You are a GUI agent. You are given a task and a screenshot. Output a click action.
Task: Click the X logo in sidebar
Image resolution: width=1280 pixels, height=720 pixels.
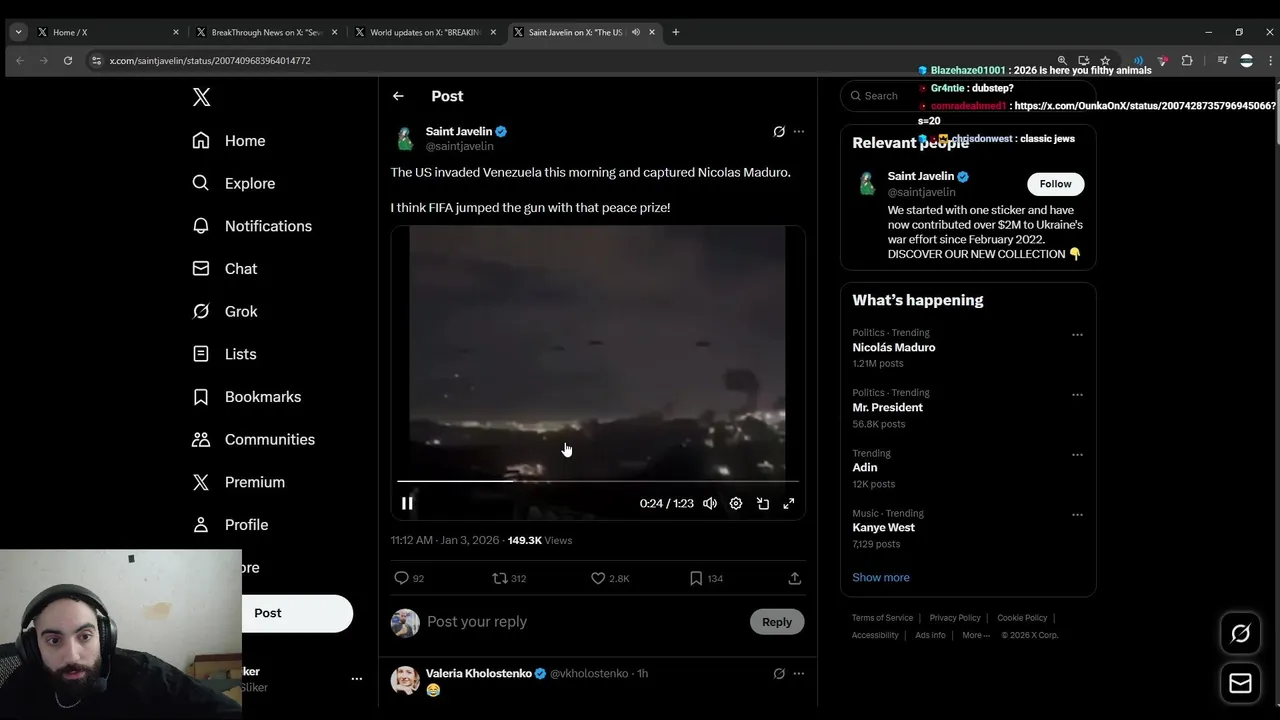pyautogui.click(x=201, y=97)
